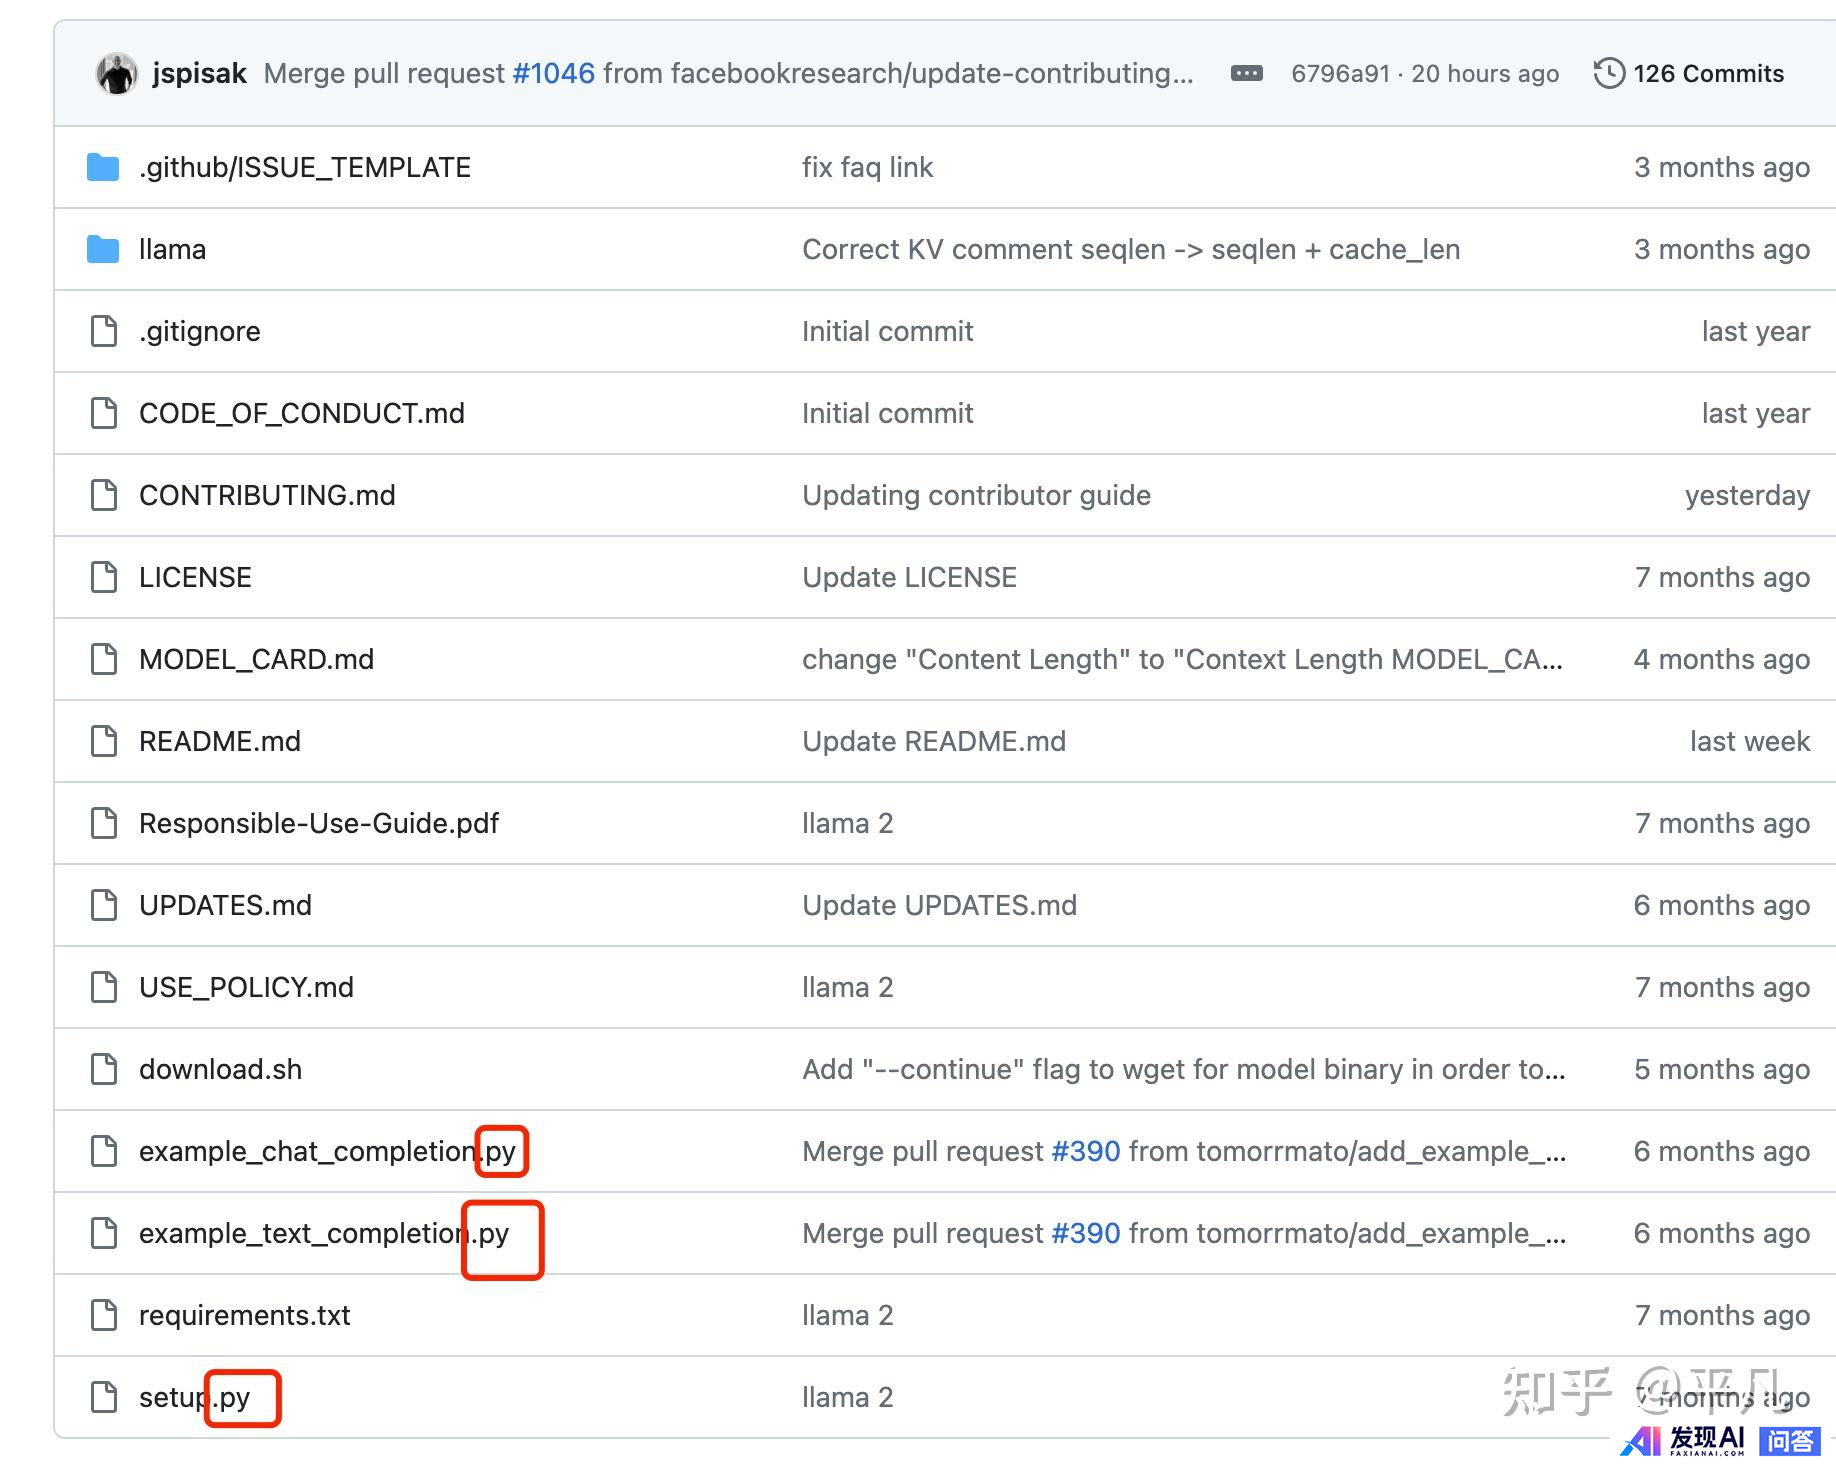
Task: Open 'Update LICENSE' commit message
Action: point(909,577)
